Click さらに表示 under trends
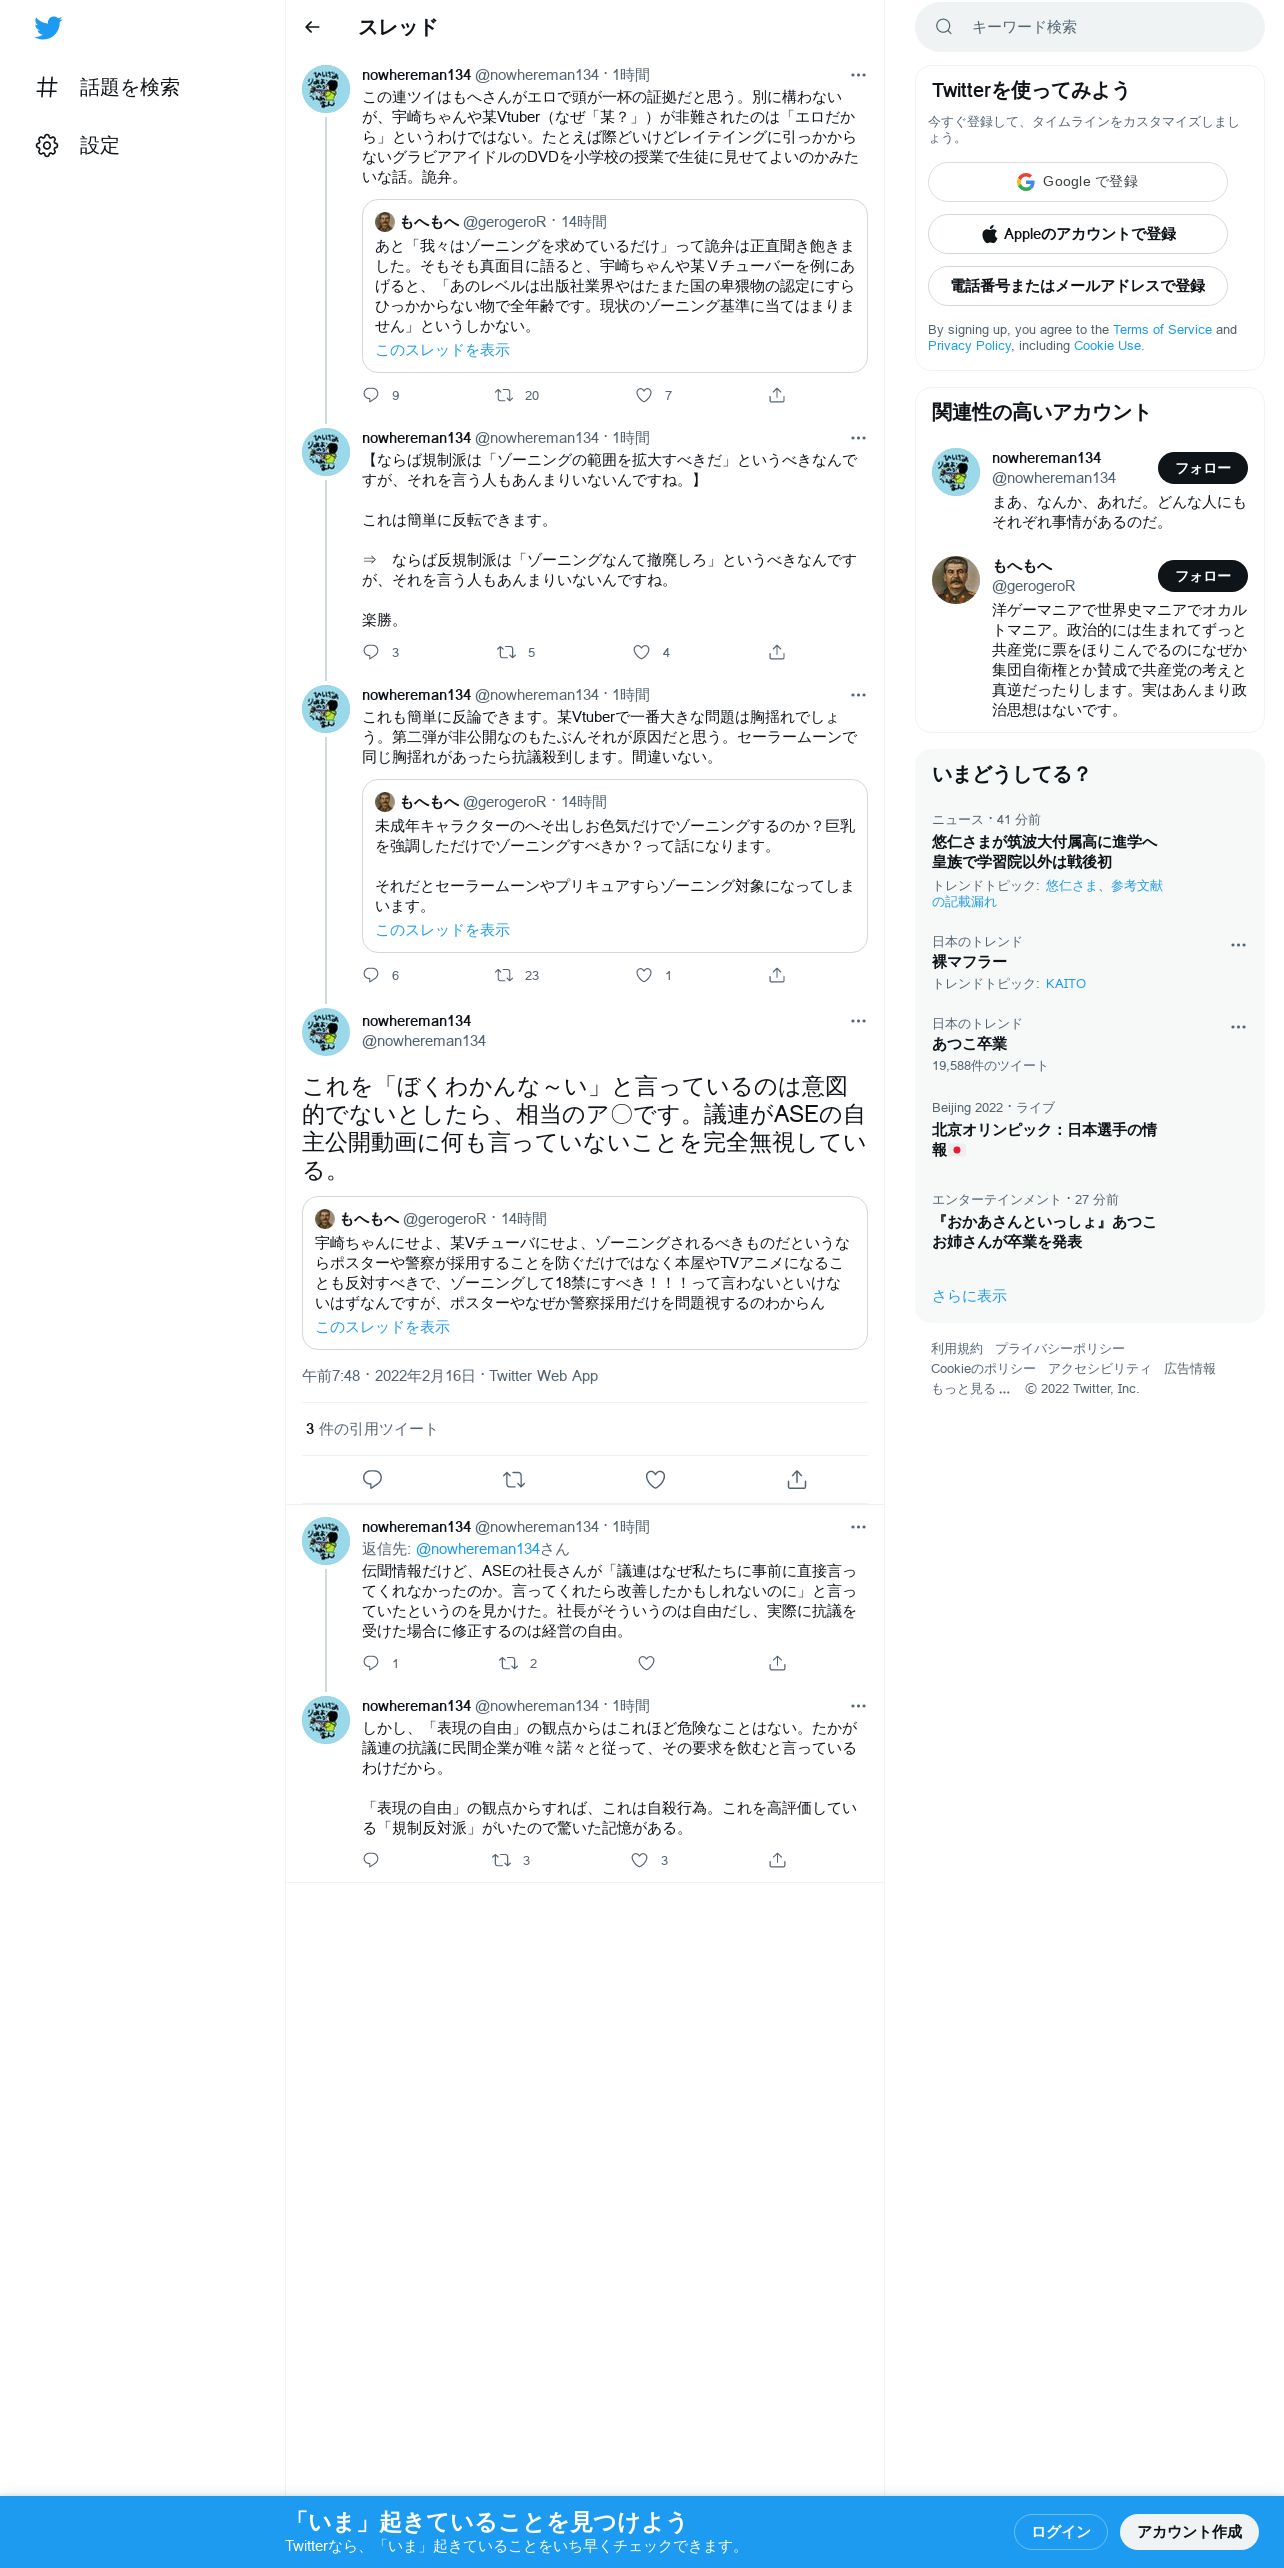Screen dimensions: 1284x2568 coord(969,1296)
